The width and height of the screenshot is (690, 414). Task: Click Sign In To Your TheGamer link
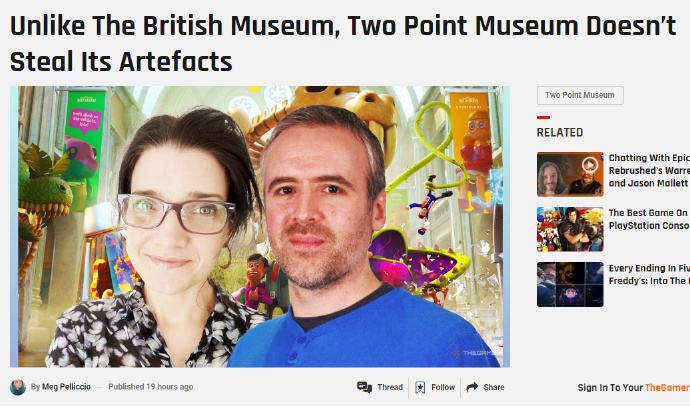pos(634,388)
